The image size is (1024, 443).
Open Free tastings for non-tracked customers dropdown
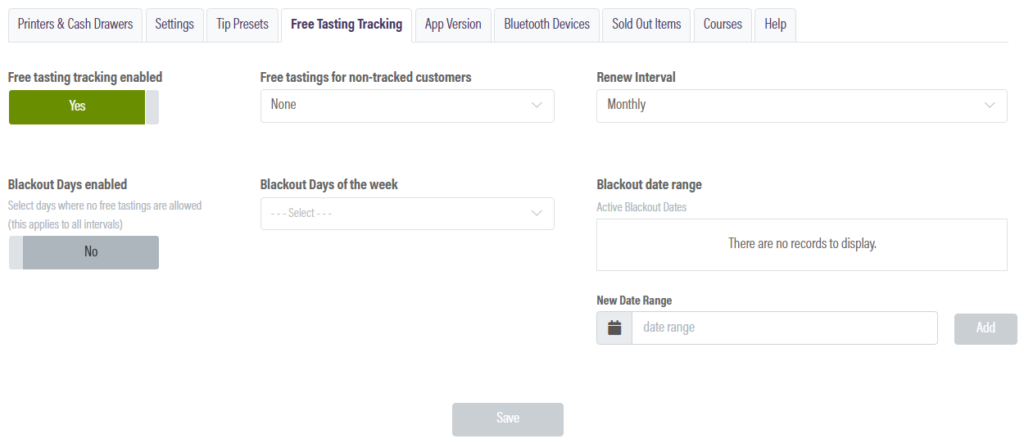[407, 106]
